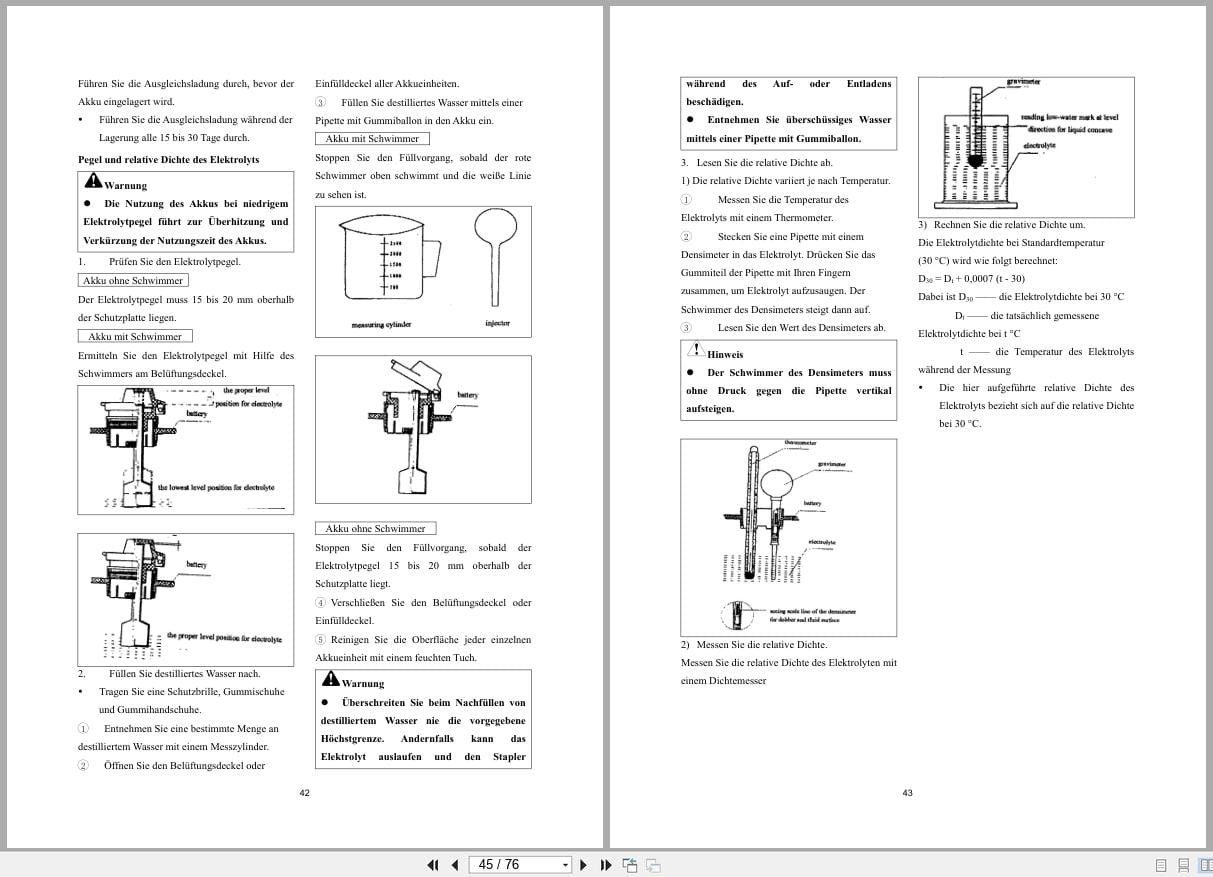
Task: Switch to single page view
Action: [x=1161, y=865]
